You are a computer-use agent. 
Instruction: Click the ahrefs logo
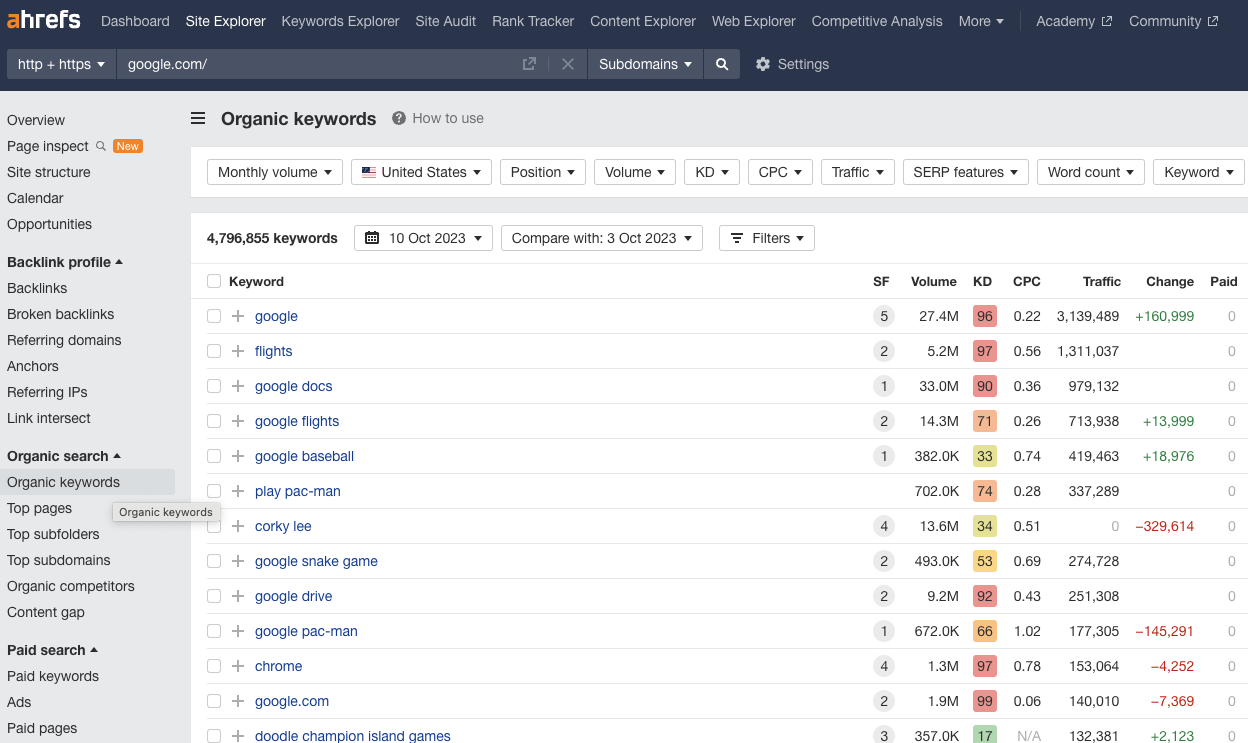coord(44,21)
